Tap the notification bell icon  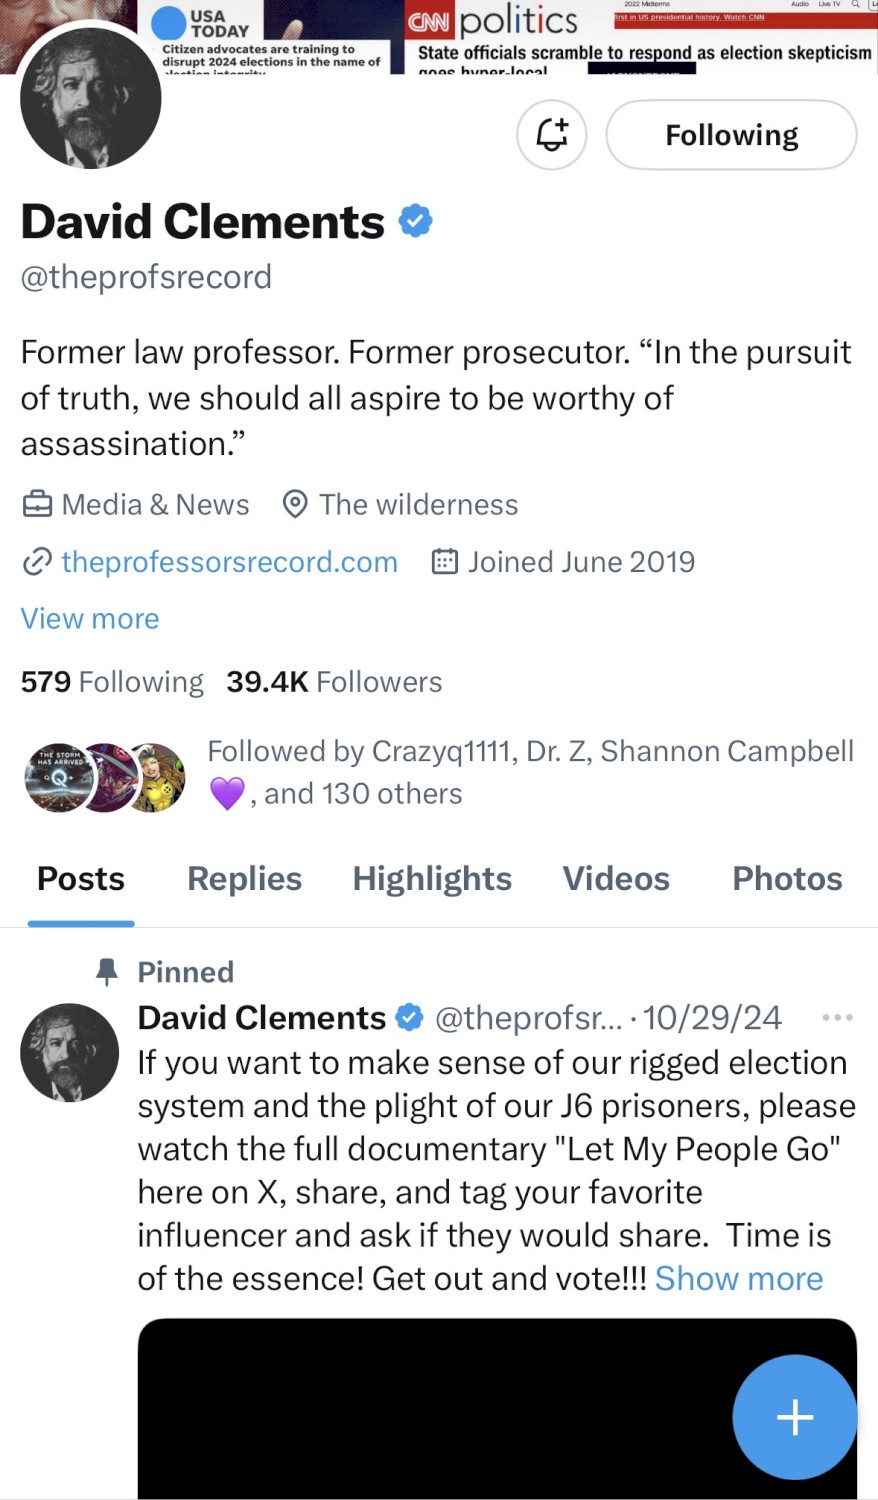tap(551, 135)
